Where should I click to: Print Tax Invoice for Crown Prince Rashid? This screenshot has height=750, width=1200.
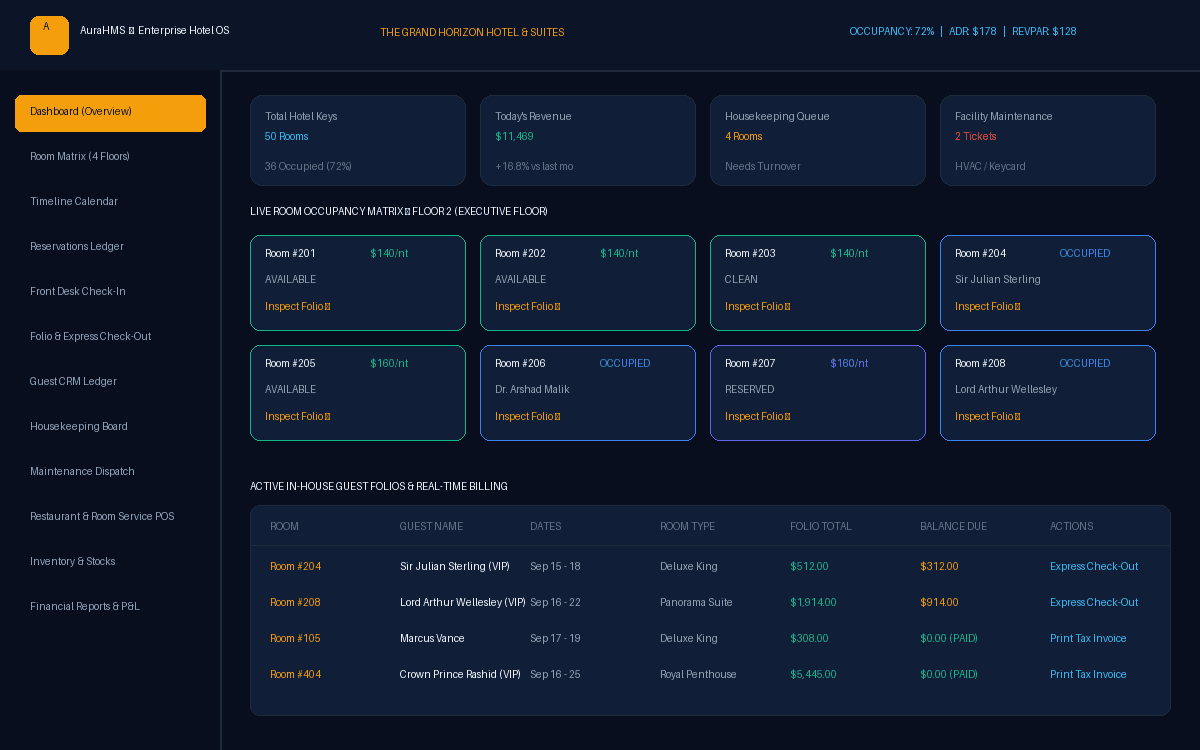pos(1088,675)
